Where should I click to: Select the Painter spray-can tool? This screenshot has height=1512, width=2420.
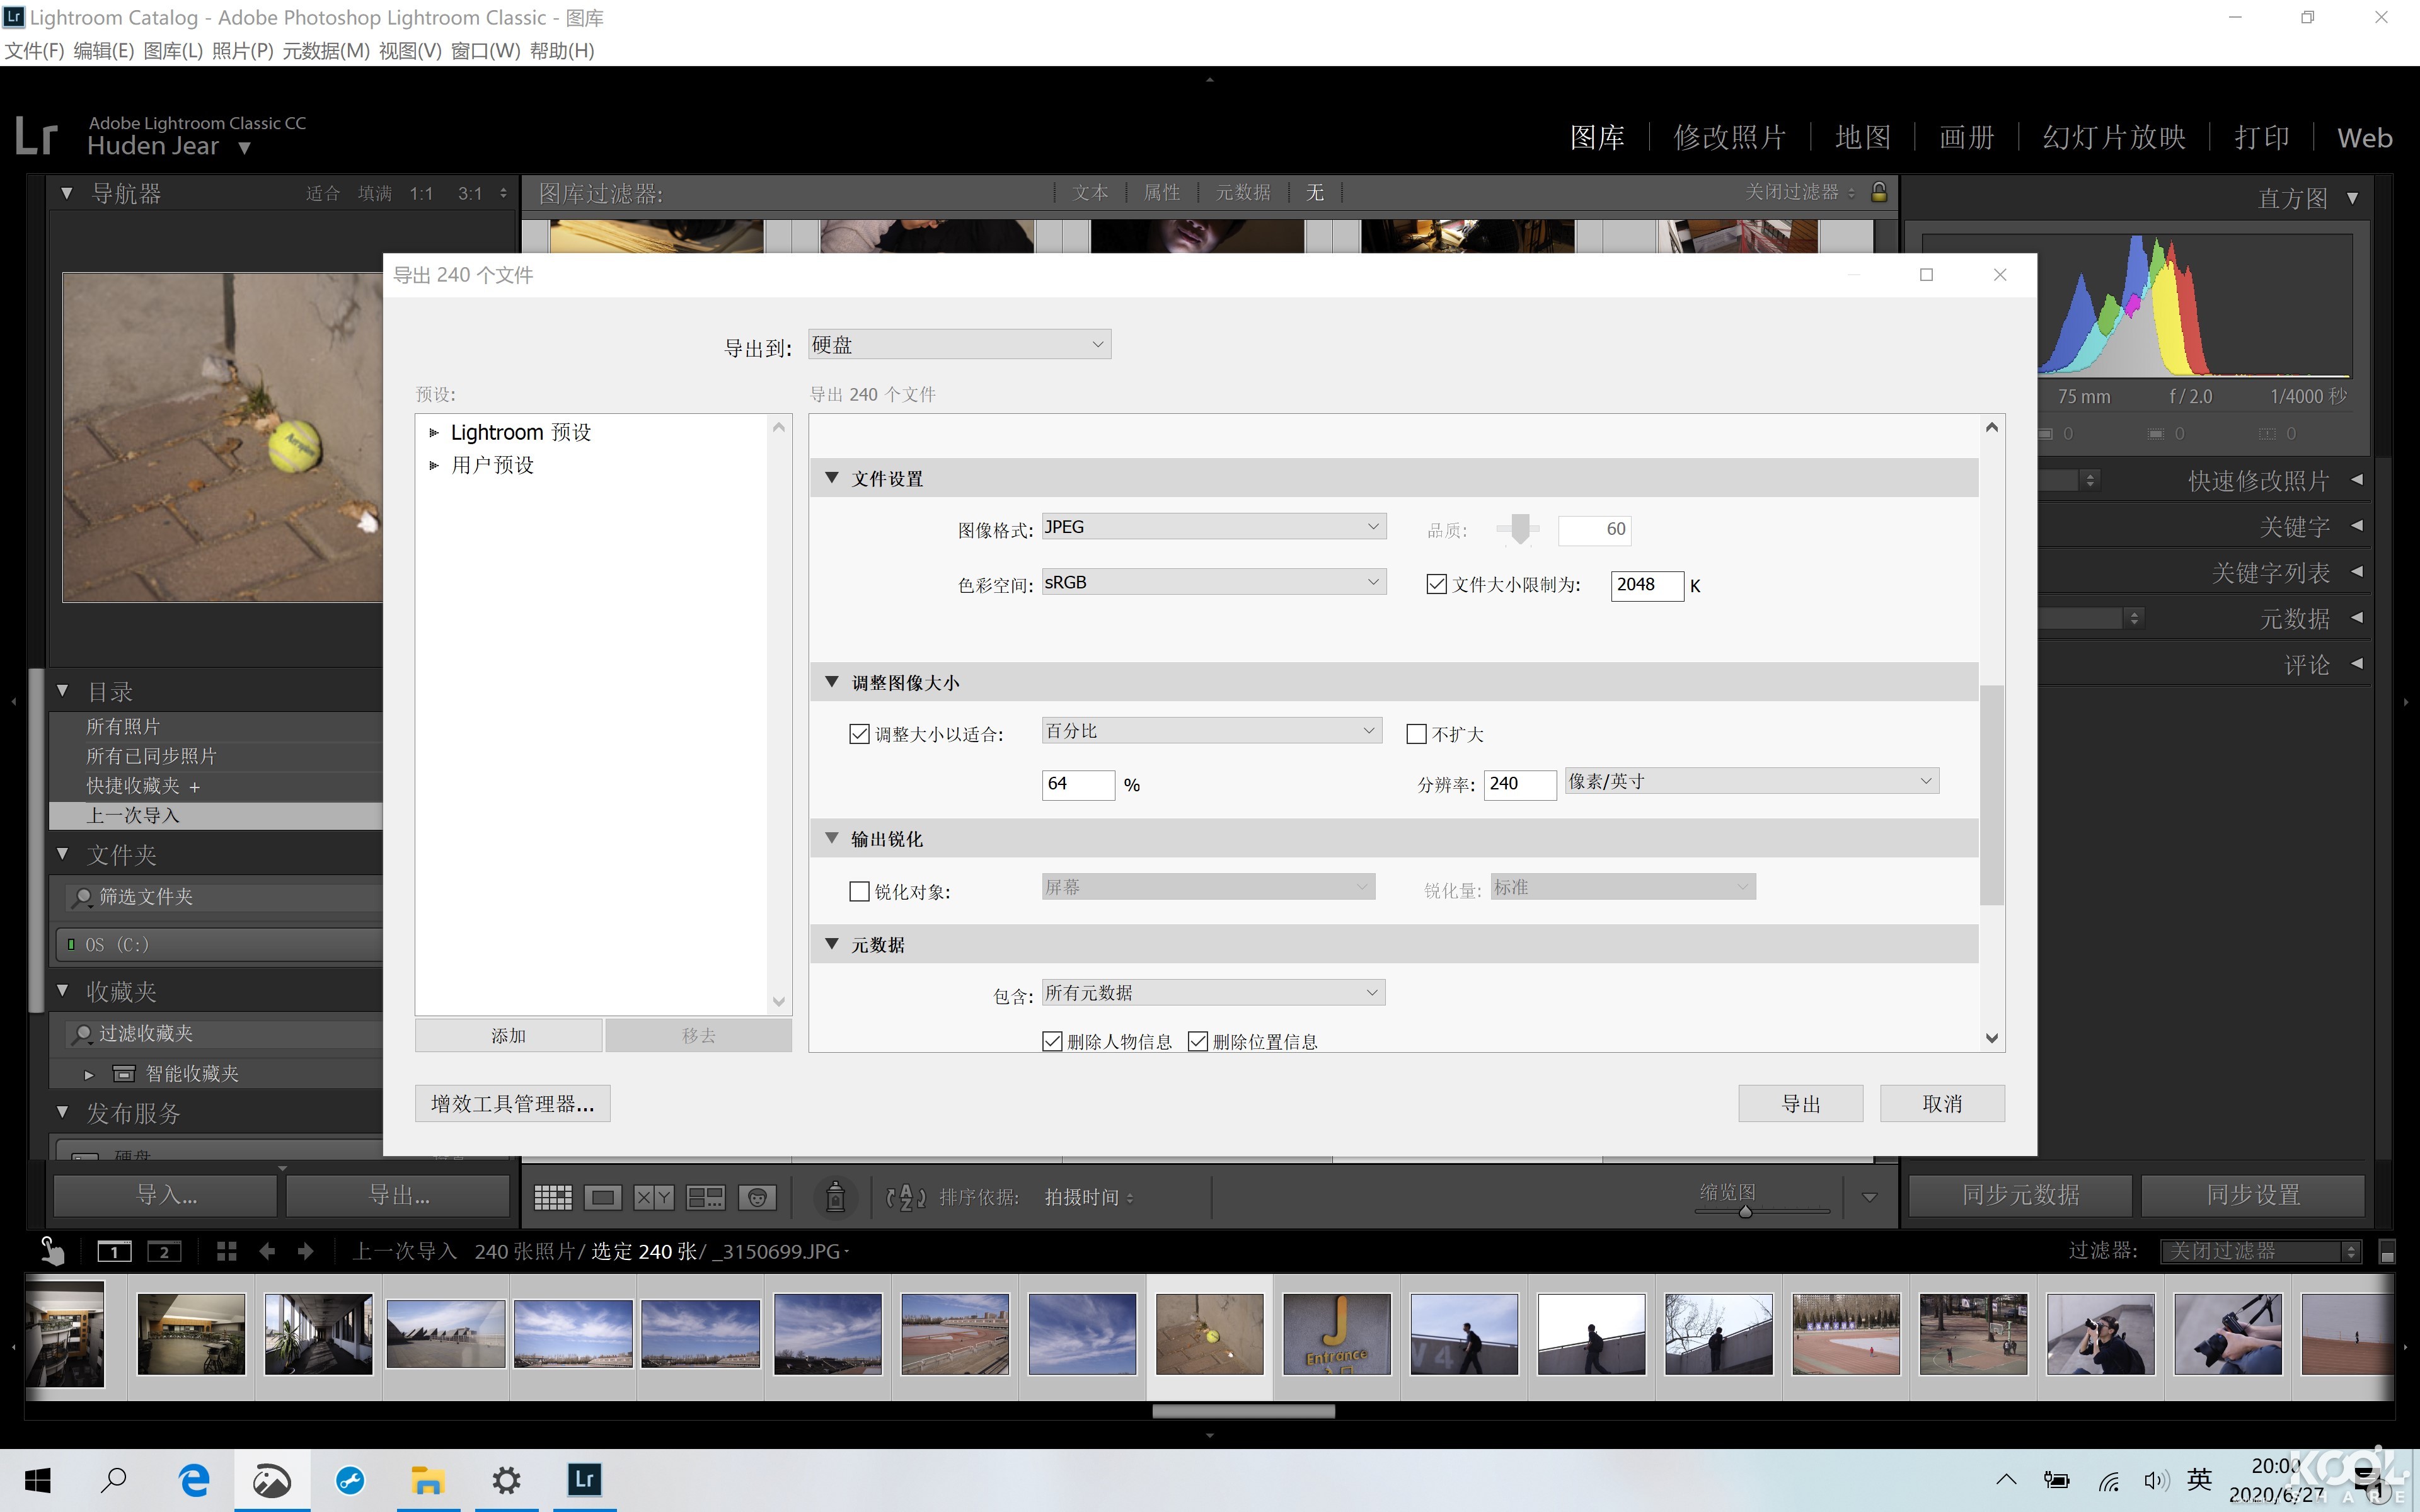(836, 1196)
